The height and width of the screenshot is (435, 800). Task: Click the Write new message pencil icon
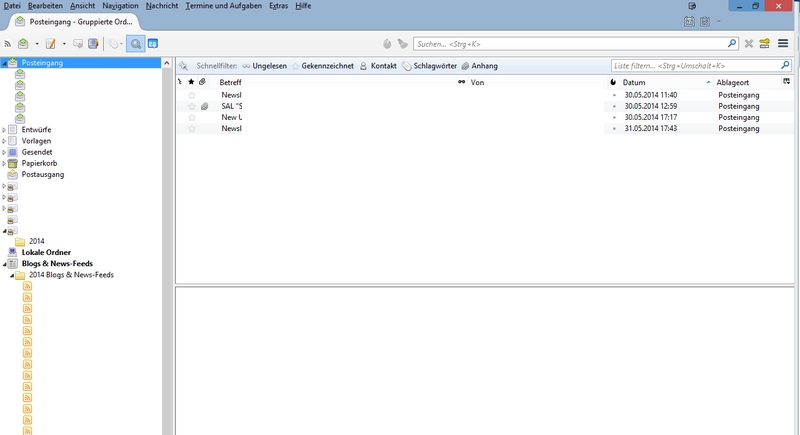point(51,44)
